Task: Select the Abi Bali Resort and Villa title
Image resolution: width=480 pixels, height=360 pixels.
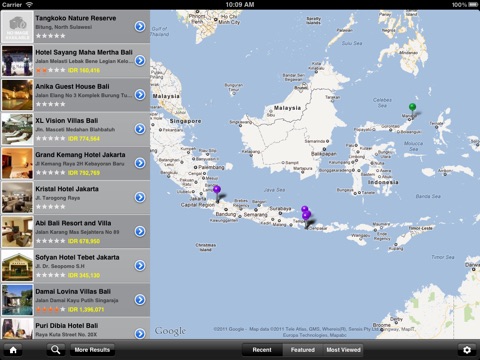Action: (73, 223)
